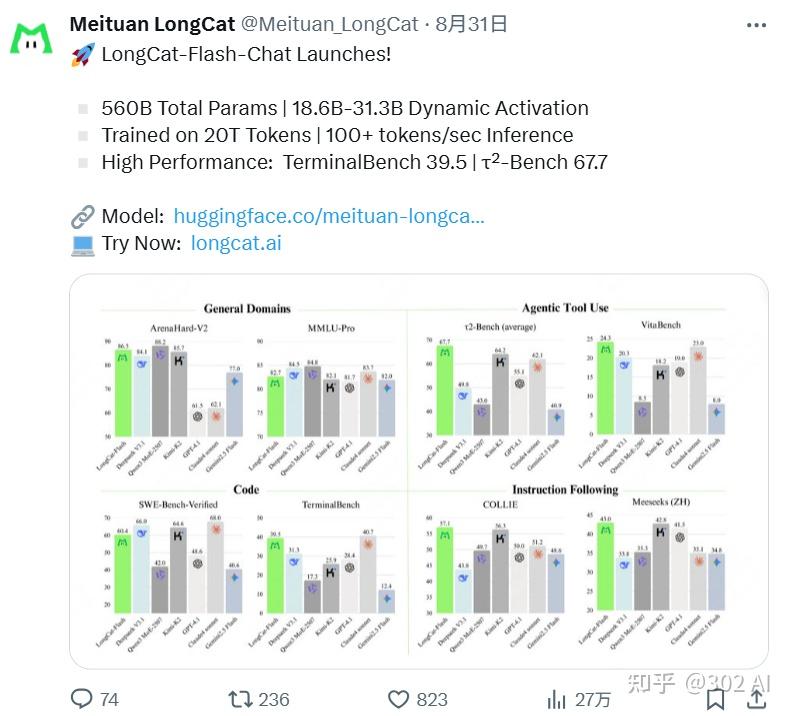The image size is (791, 716).
Task: Click the 236 reposts count
Action: tap(273, 699)
